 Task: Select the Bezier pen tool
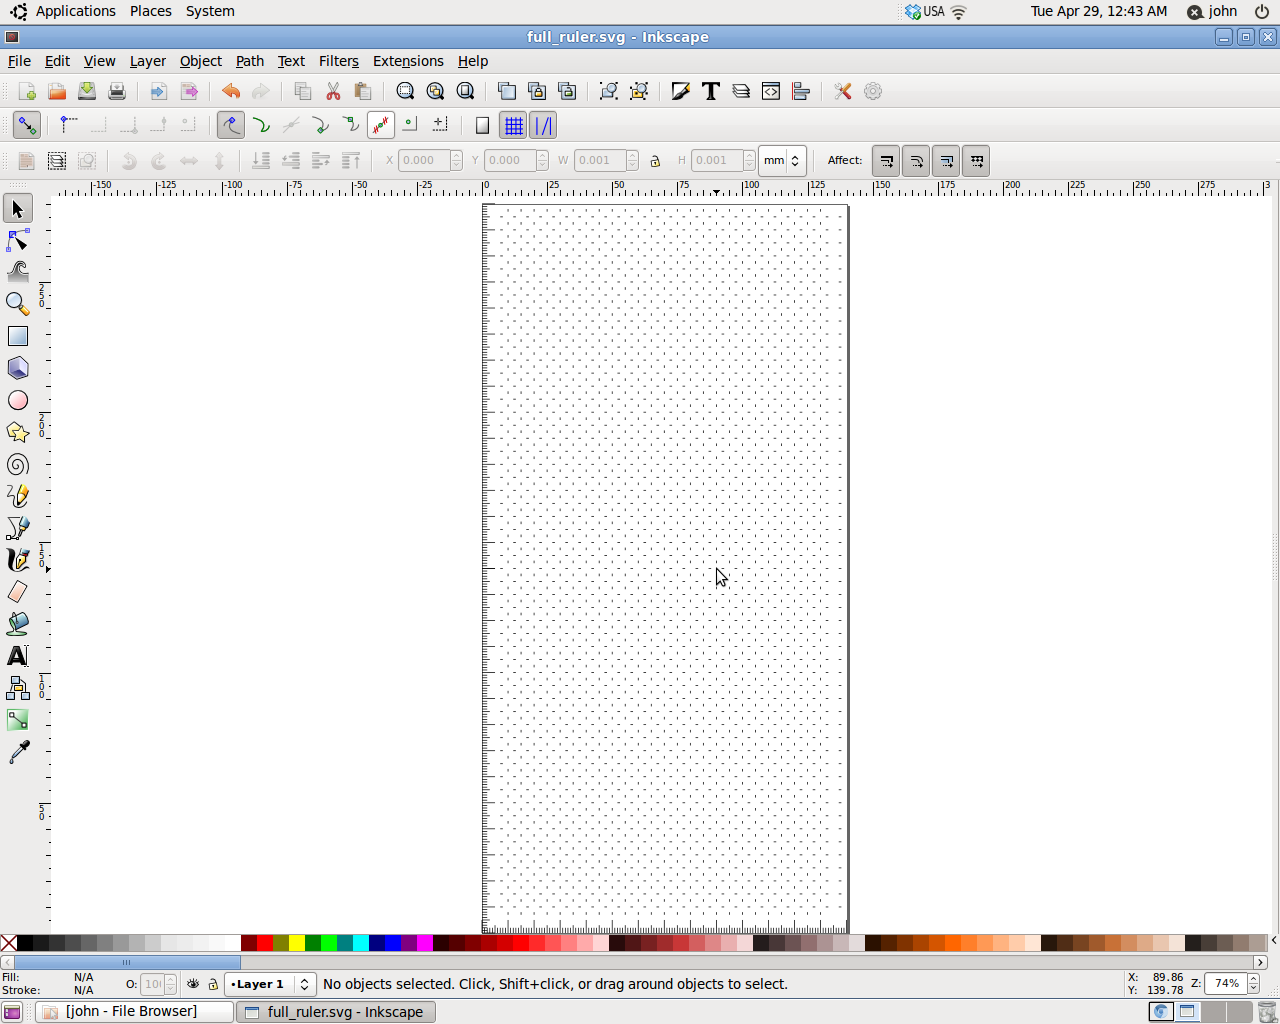coord(18,528)
